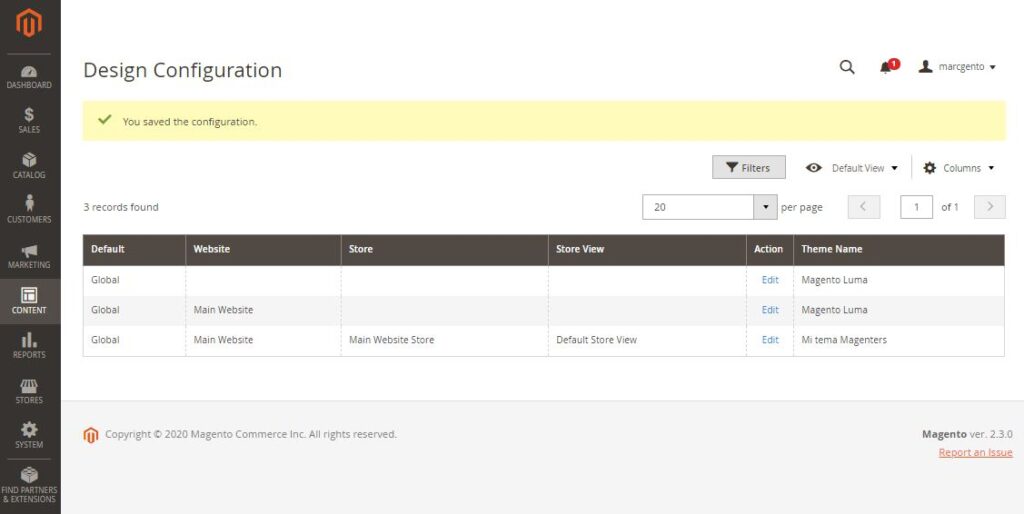
Task: Click the Filters button
Action: tap(748, 168)
